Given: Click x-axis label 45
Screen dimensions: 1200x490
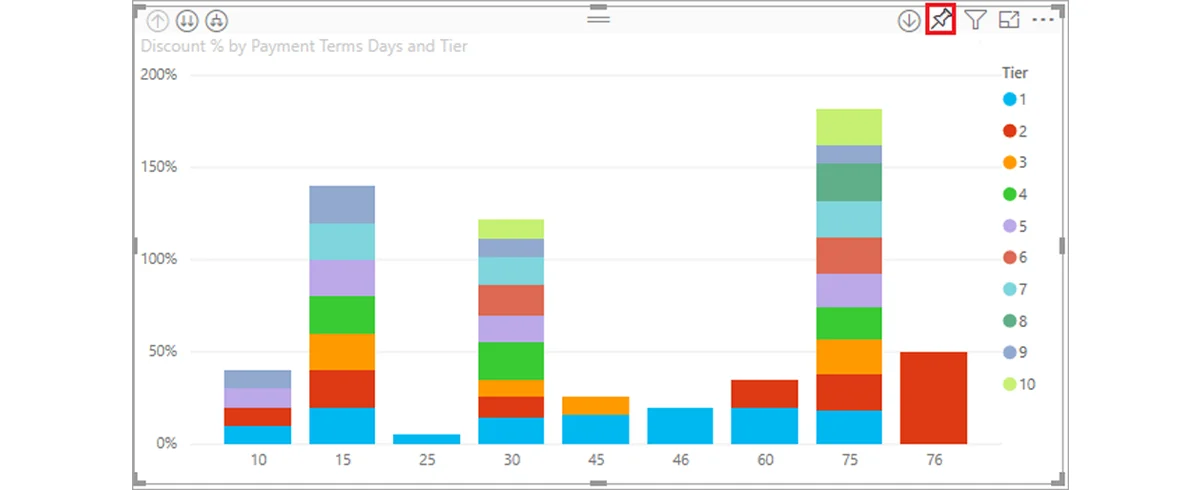Looking at the screenshot, I should (x=596, y=462).
